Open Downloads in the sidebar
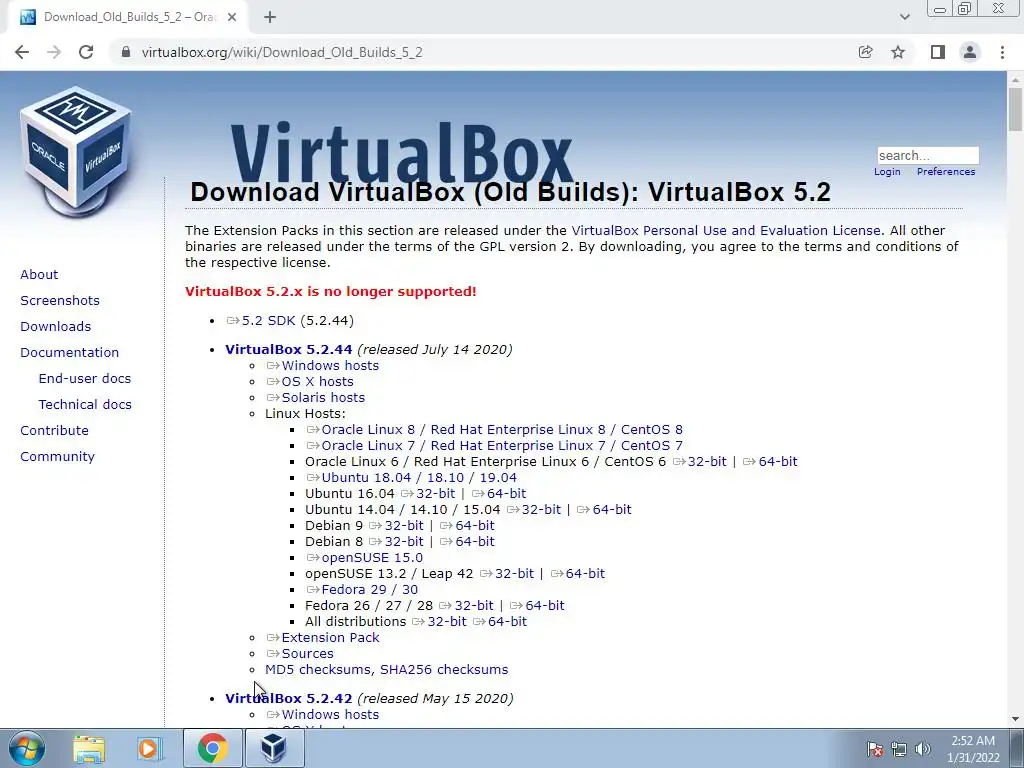The height and width of the screenshot is (768, 1024). coord(56,327)
